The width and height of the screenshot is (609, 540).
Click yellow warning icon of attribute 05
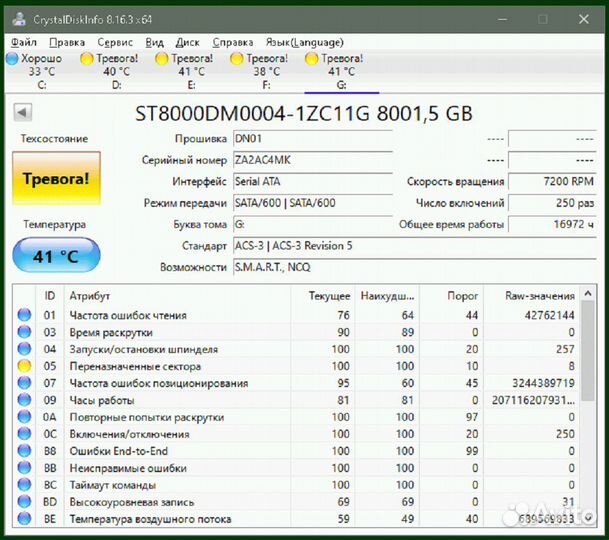pos(24,366)
